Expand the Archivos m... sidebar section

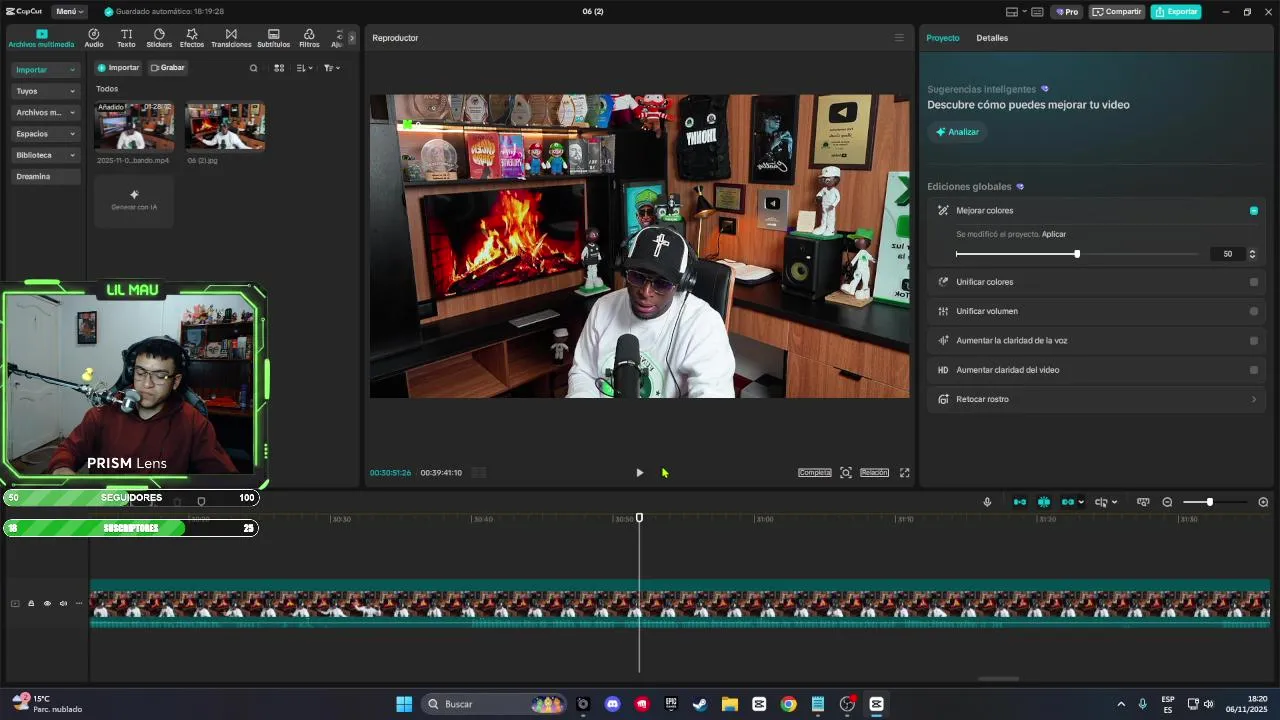click(x=45, y=112)
